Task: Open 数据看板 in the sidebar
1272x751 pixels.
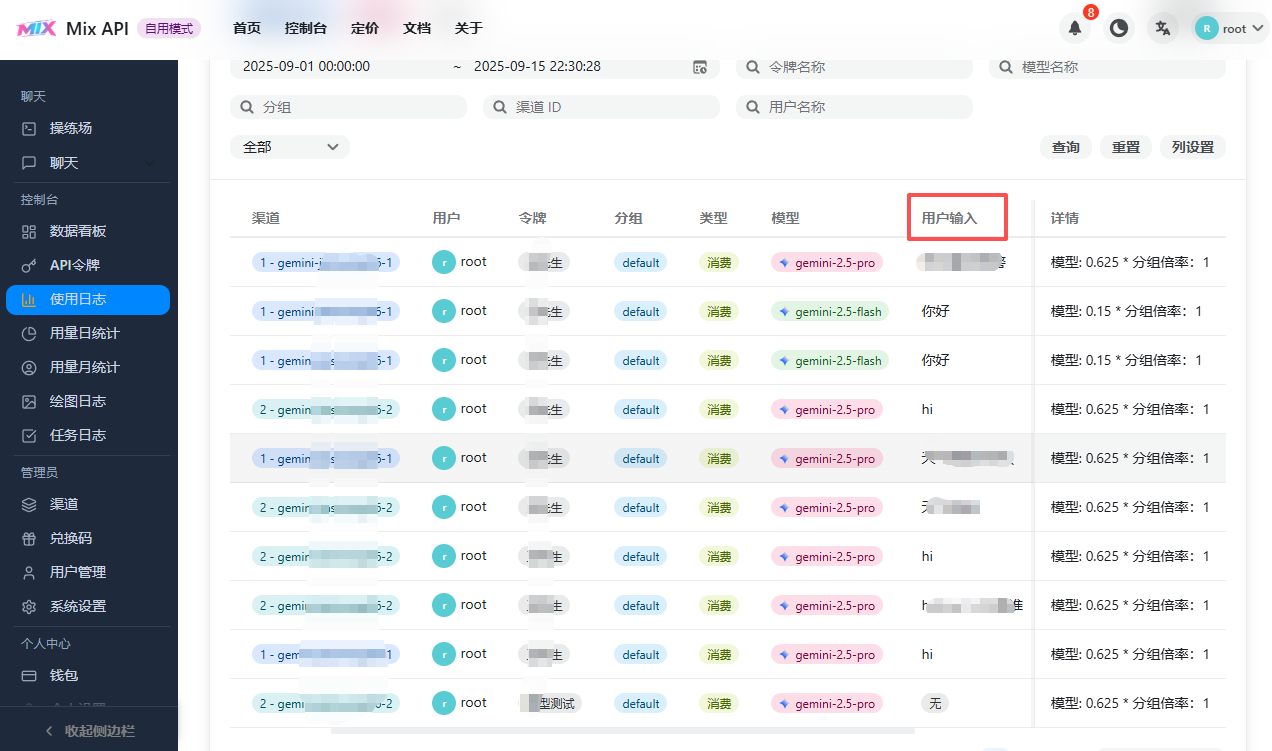Action: (x=78, y=231)
